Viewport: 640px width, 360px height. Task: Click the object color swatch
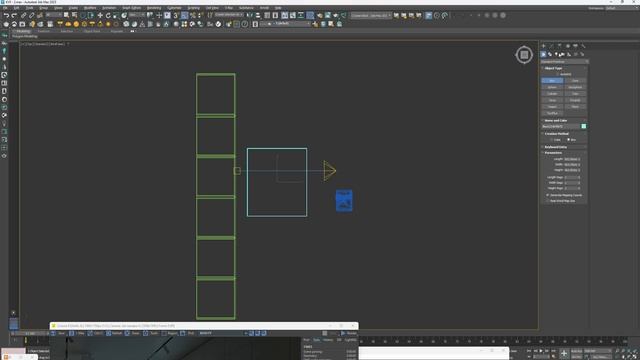584,126
